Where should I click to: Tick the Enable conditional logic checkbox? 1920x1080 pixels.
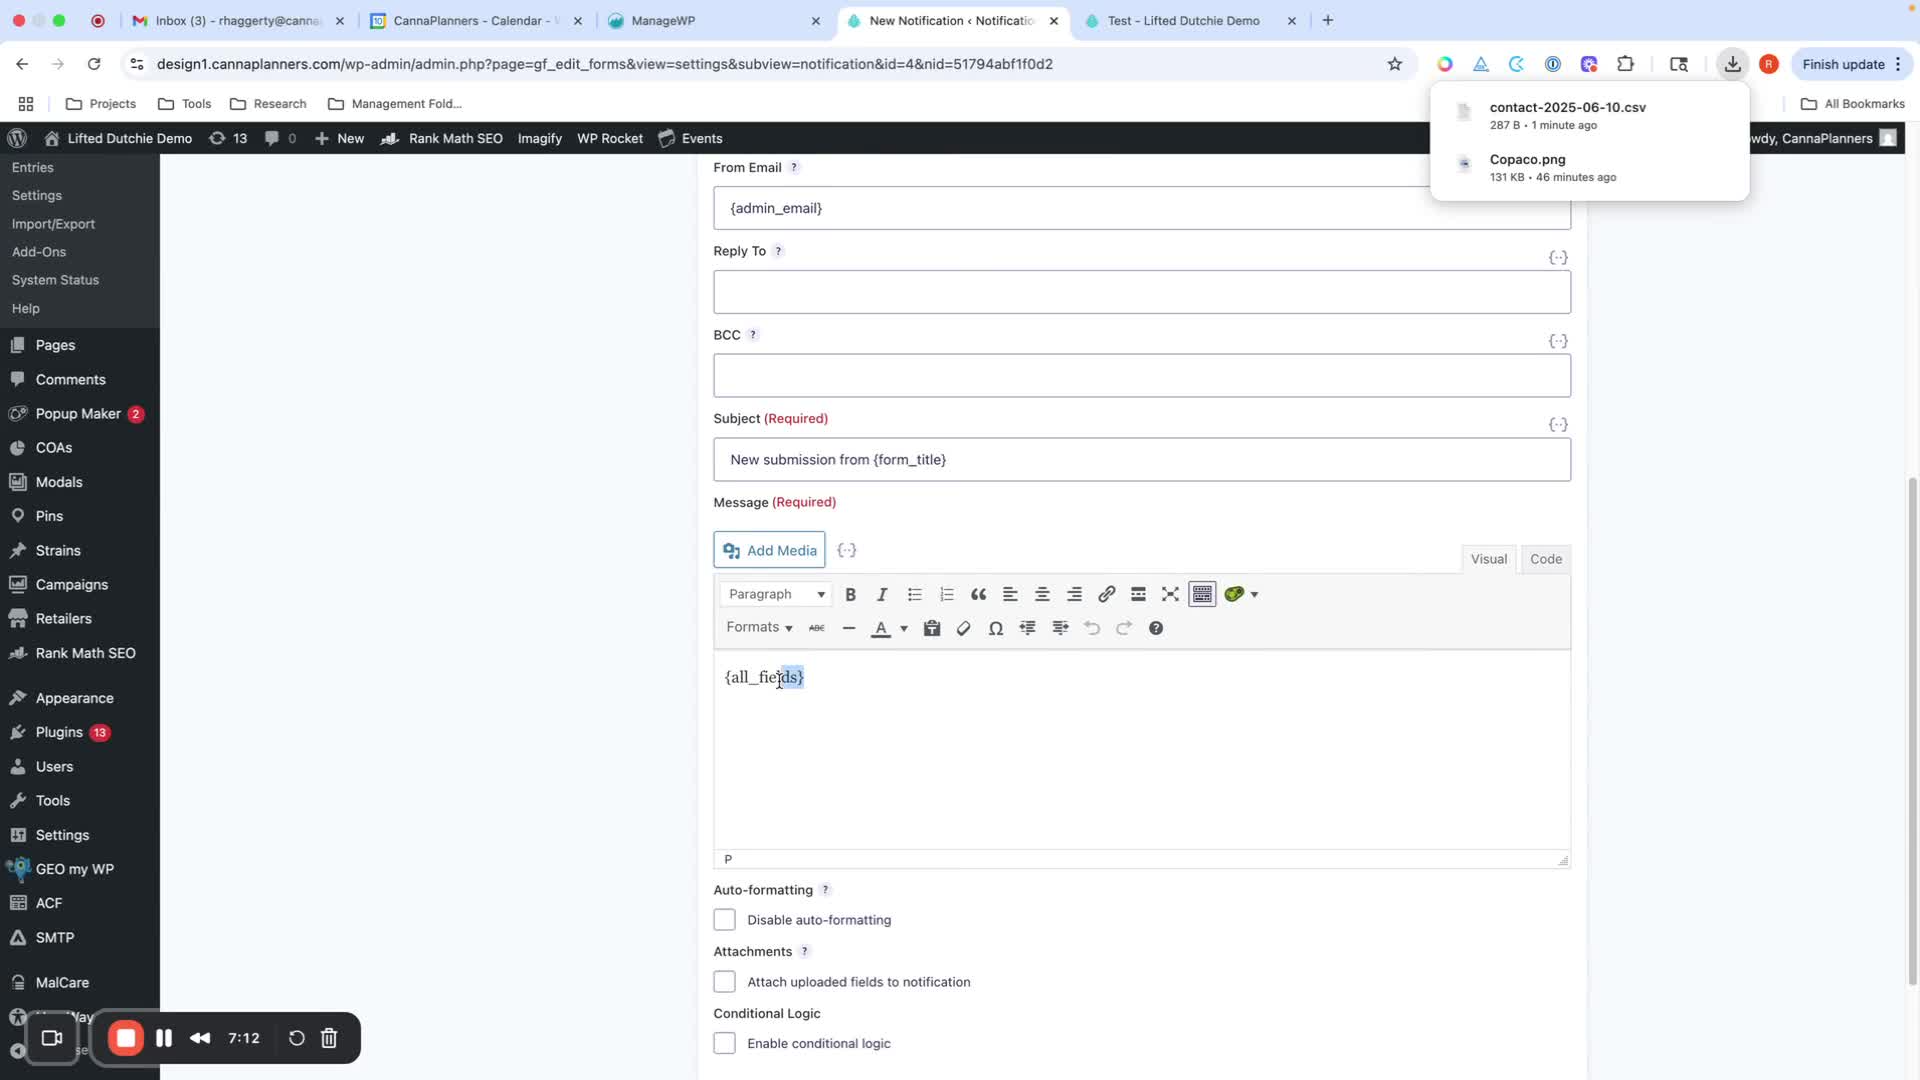click(x=724, y=1043)
